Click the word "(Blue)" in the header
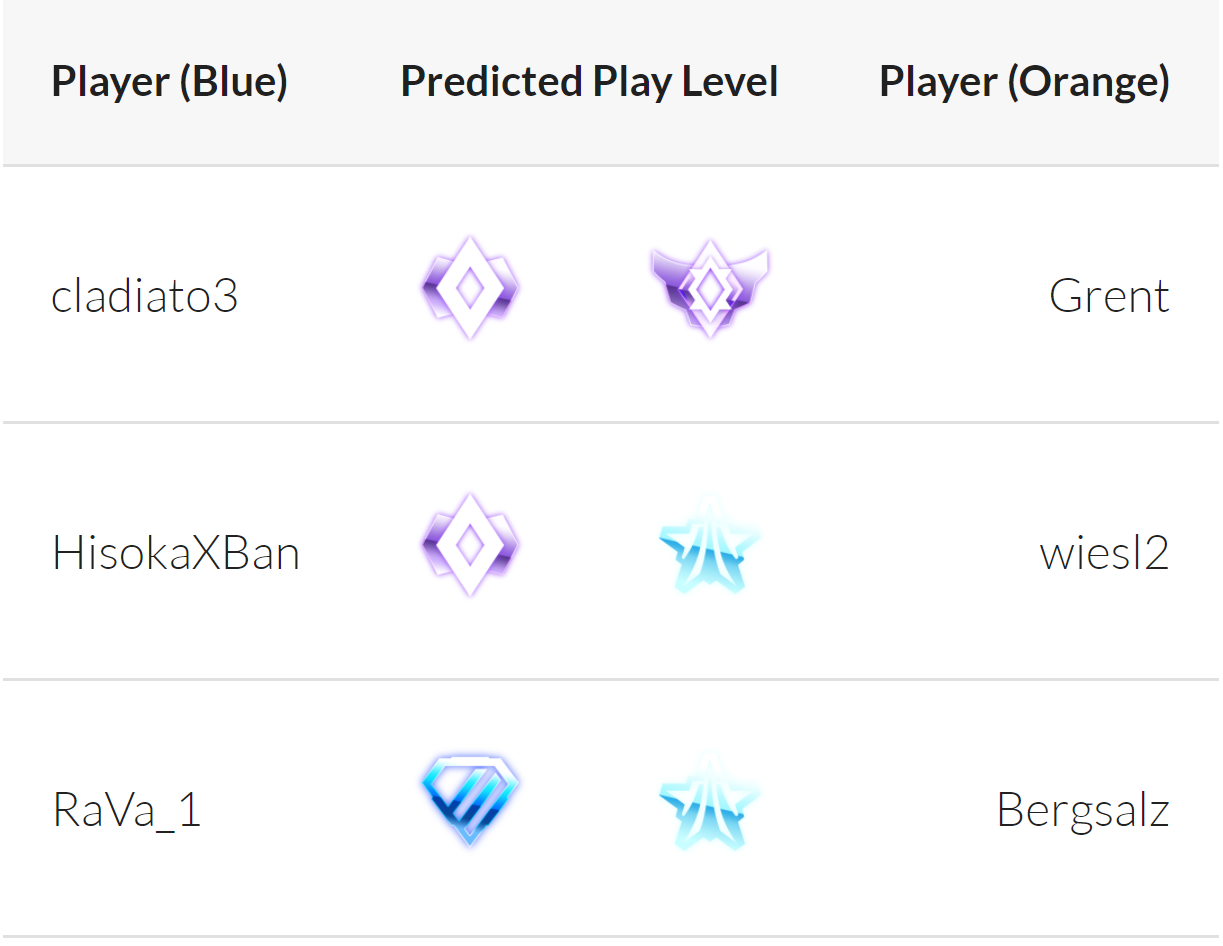The width and height of the screenshot is (1223, 946). (234, 82)
